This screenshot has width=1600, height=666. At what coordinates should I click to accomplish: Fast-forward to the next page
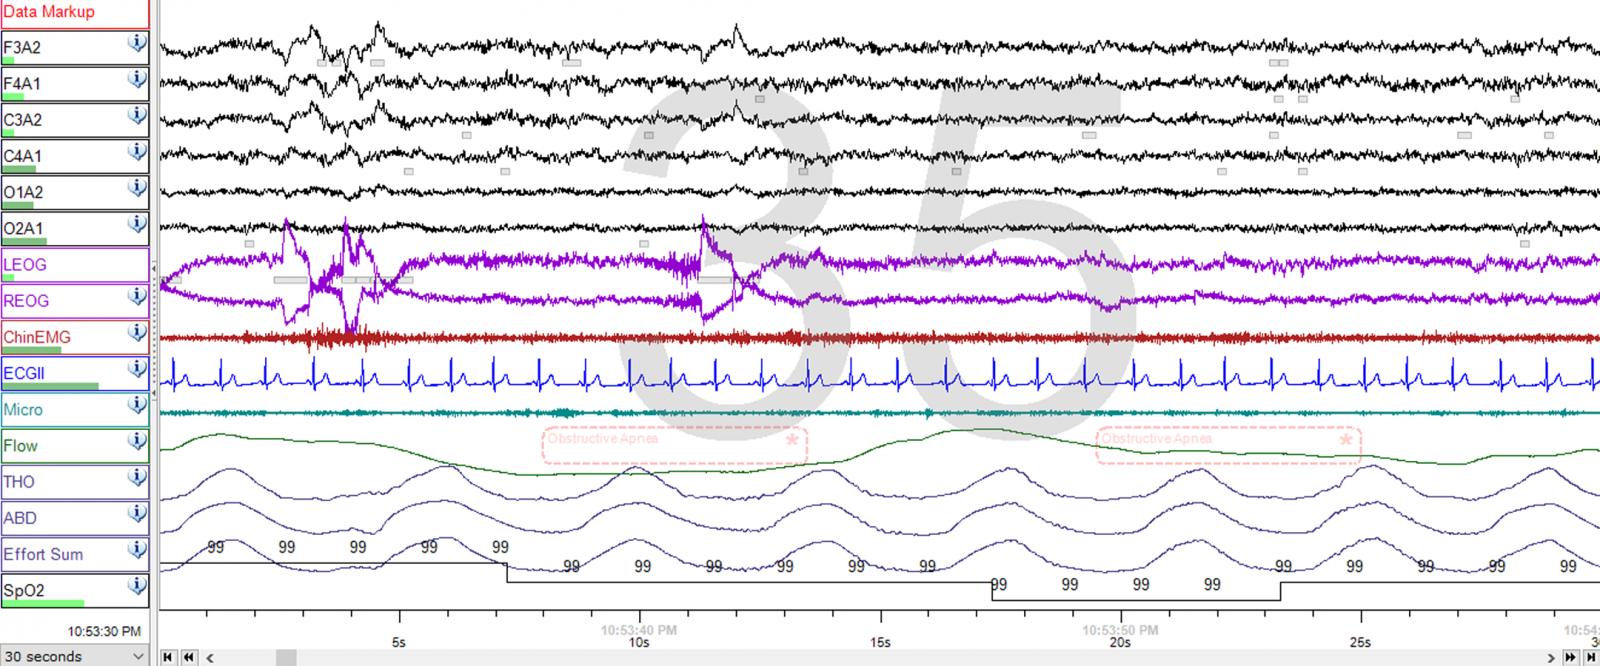[x=1570, y=657]
